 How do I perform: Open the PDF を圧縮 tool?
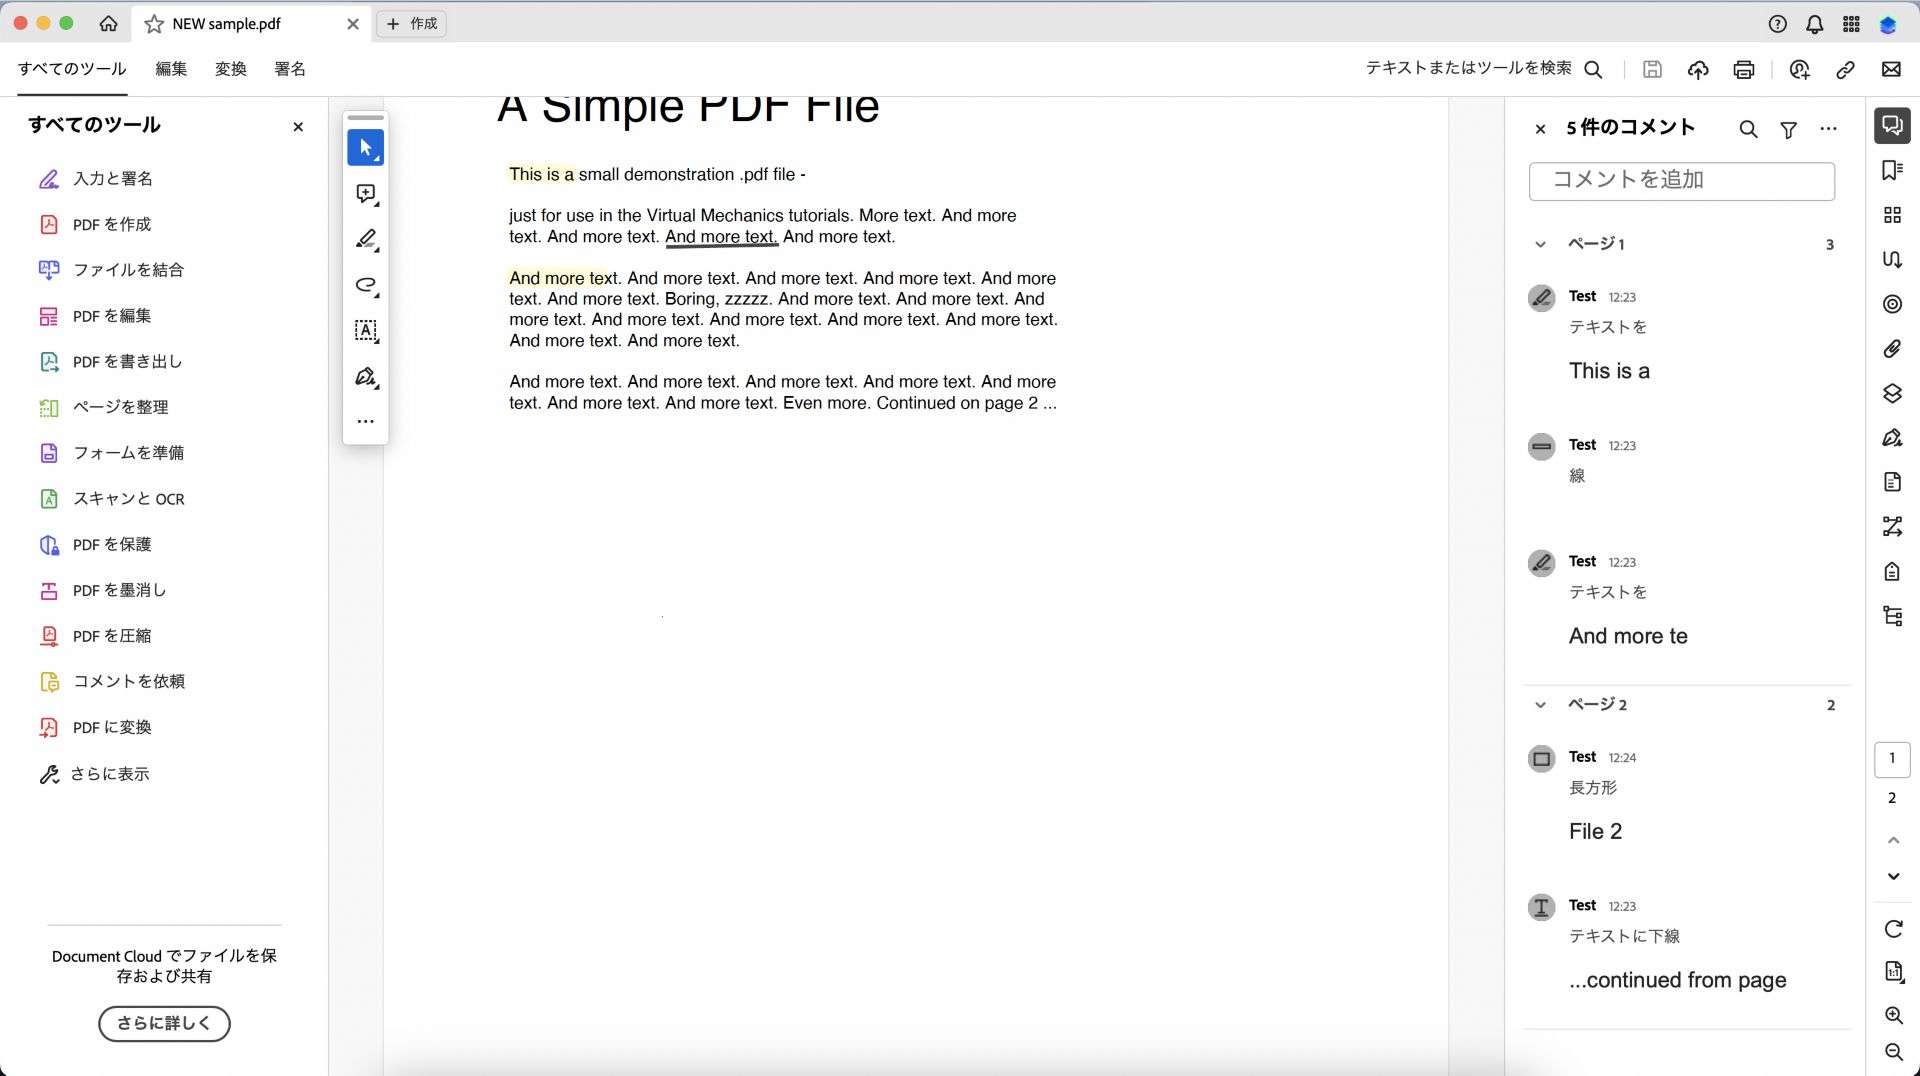coord(95,636)
